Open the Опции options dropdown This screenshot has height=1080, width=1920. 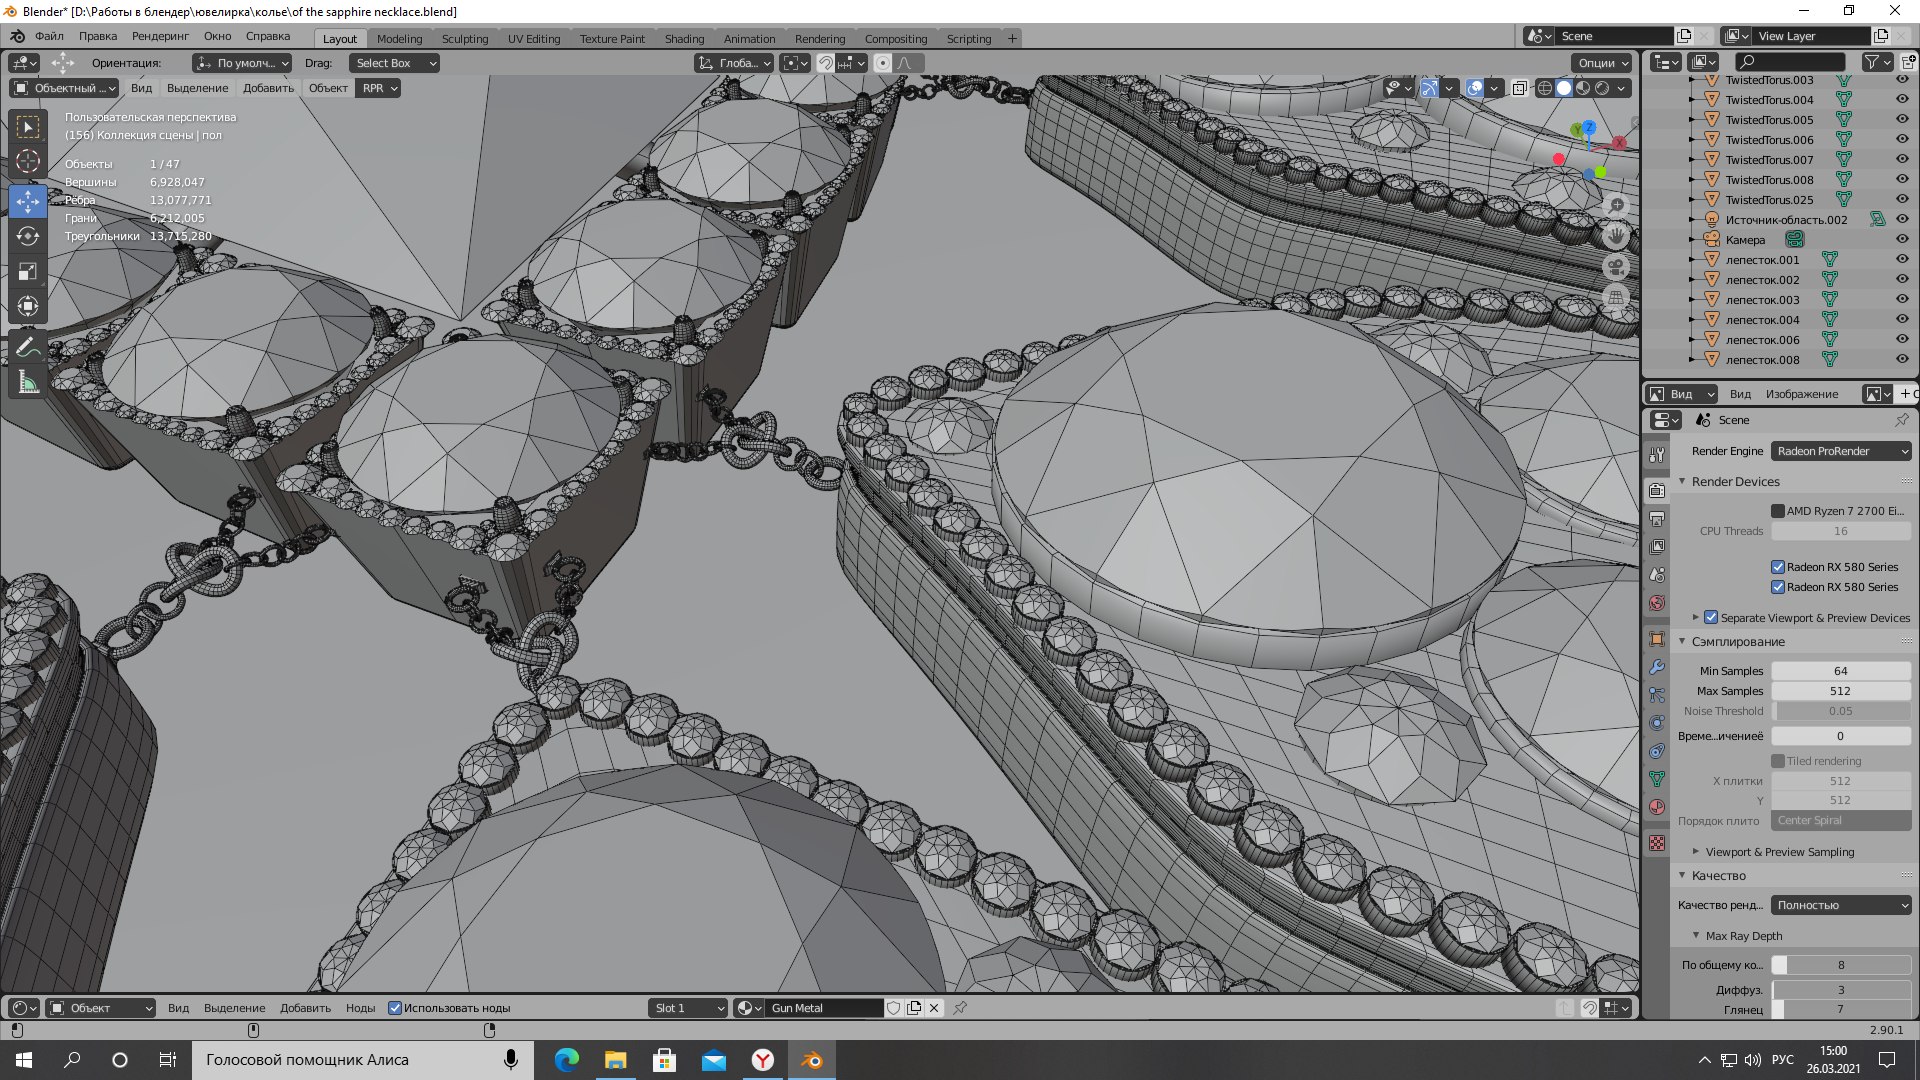1603,63
